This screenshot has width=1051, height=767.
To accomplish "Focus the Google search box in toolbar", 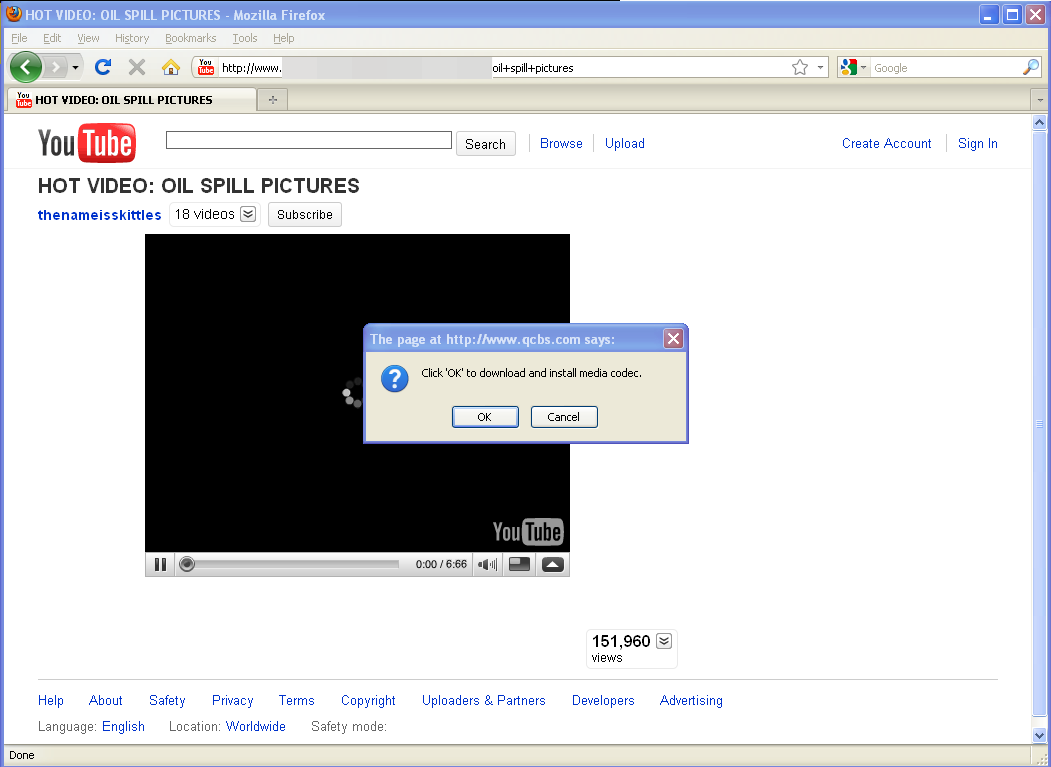I will coord(945,68).
